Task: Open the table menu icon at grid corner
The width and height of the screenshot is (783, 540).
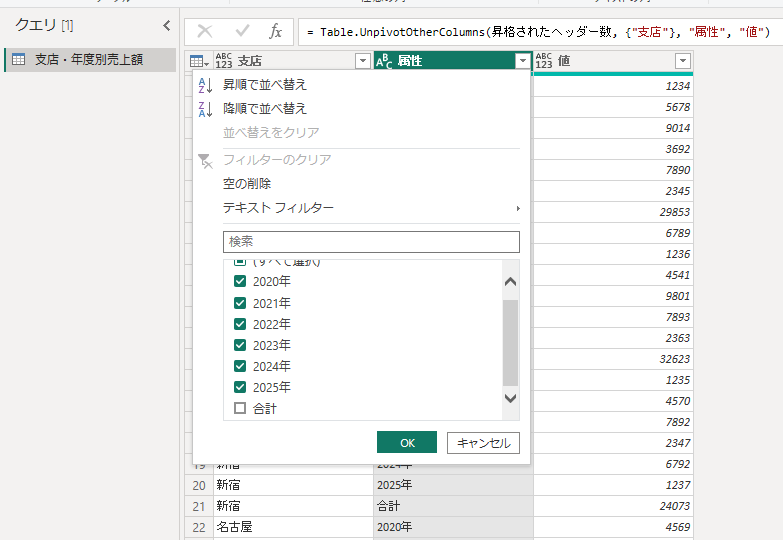Action: pyautogui.click(x=199, y=61)
